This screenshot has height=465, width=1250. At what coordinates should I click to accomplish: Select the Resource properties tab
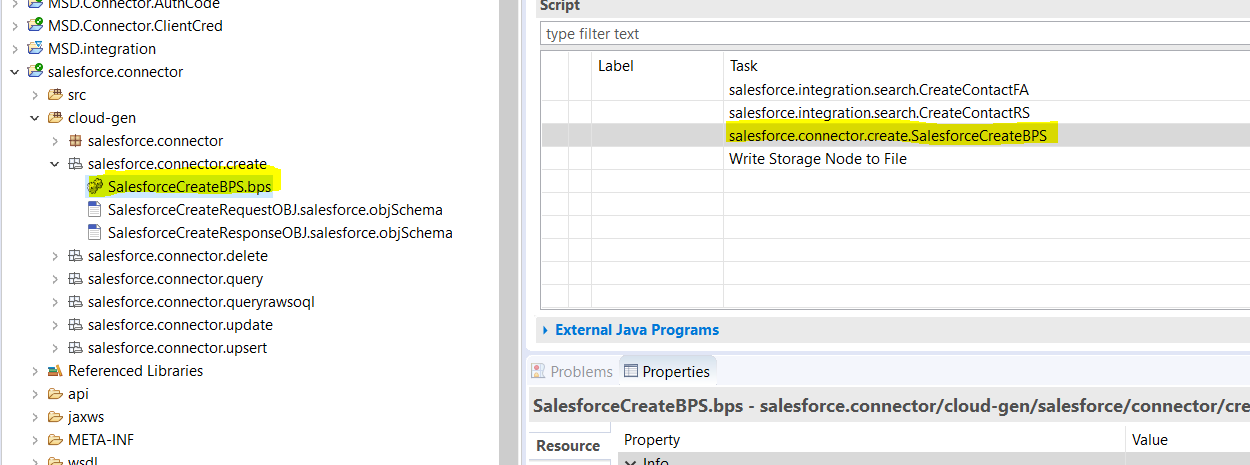click(568, 446)
